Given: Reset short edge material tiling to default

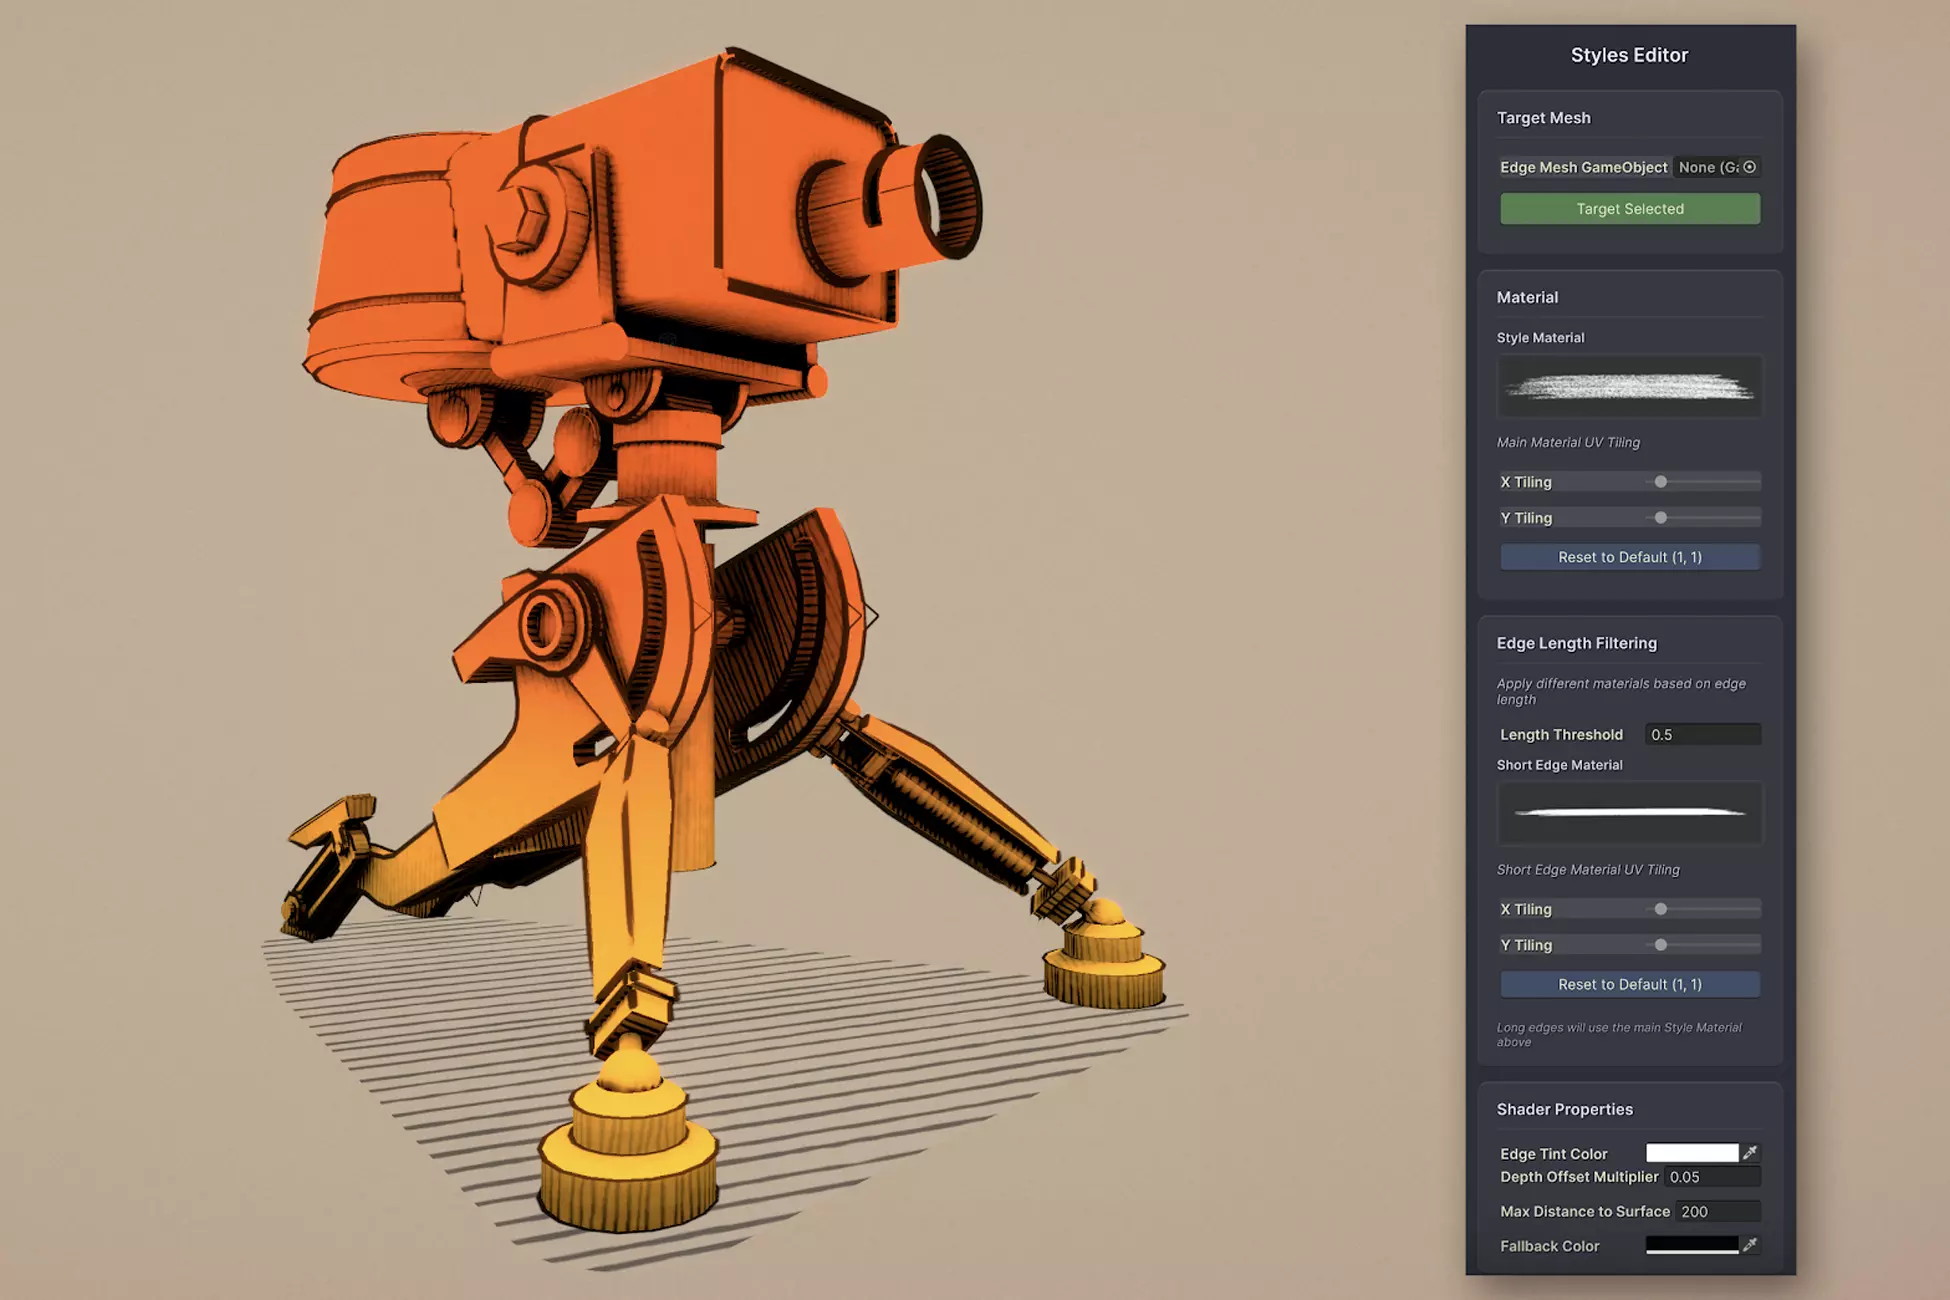Looking at the screenshot, I should coord(1629,984).
